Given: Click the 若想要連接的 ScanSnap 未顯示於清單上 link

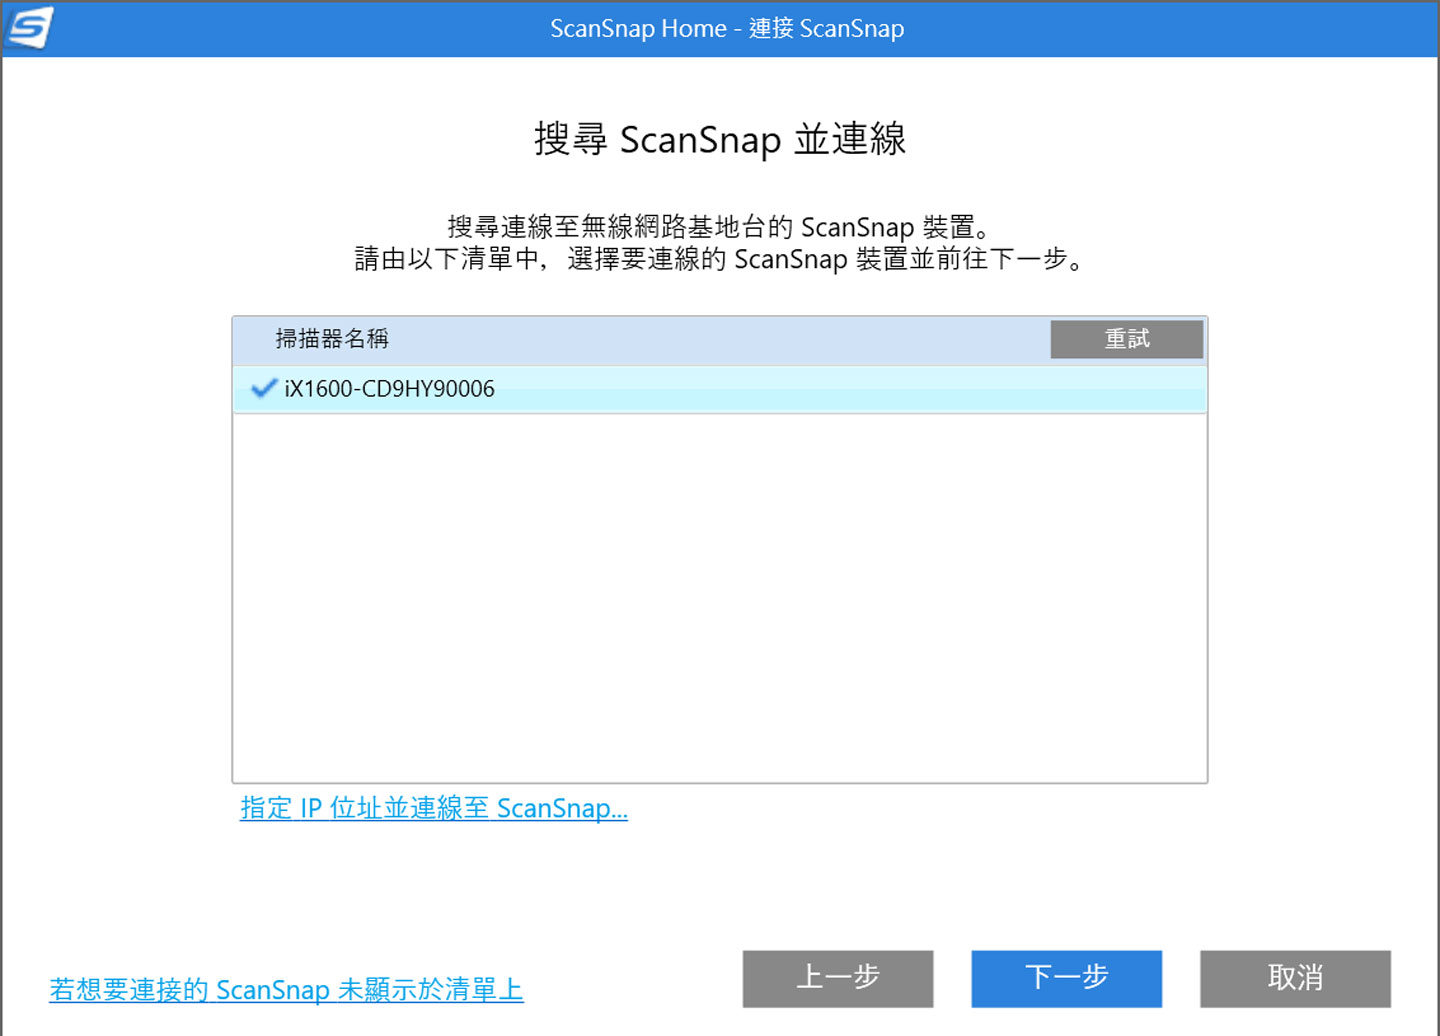Looking at the screenshot, I should pos(286,989).
